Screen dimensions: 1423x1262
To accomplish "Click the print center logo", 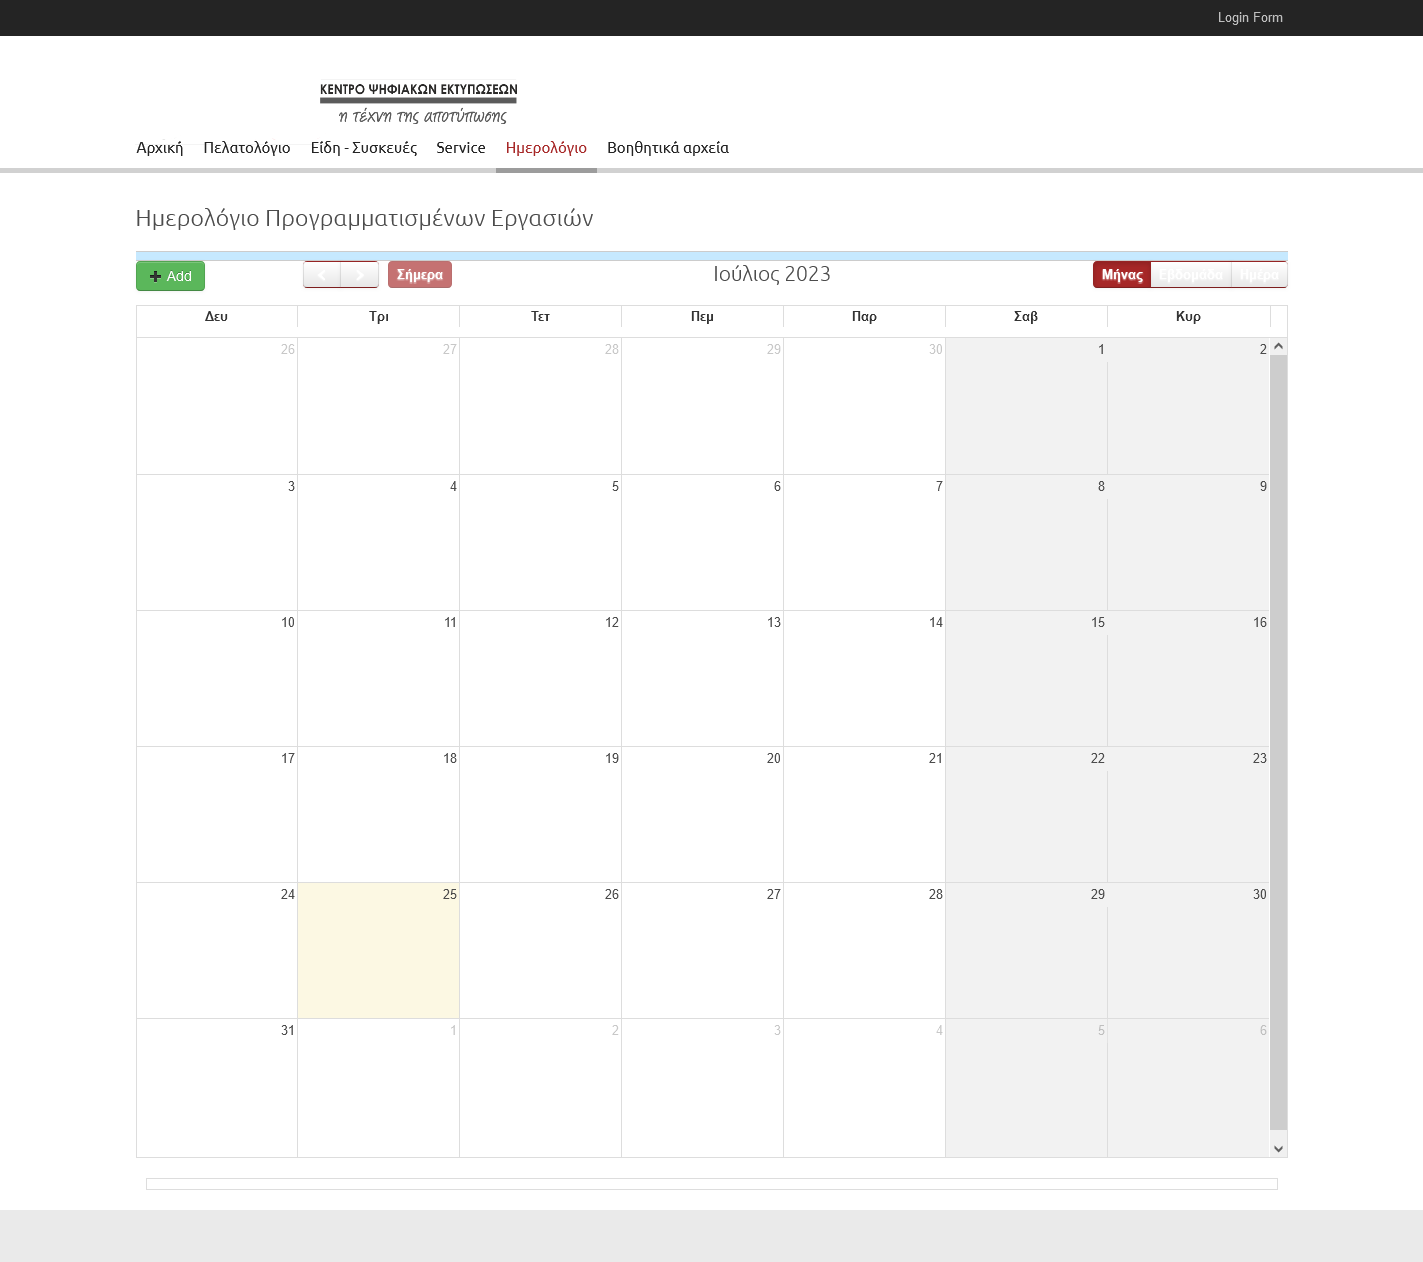I will click(x=418, y=103).
